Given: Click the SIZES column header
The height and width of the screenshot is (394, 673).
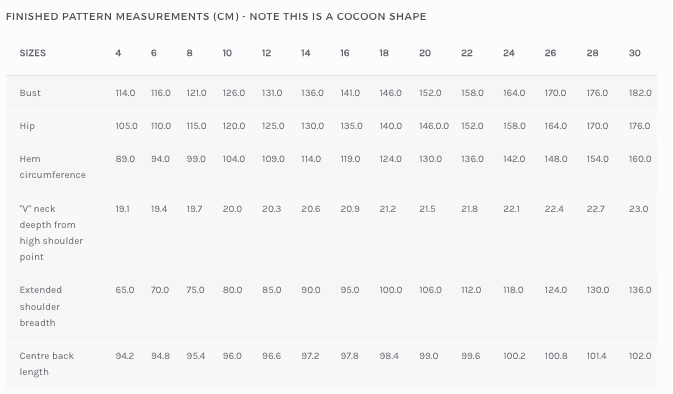Looking at the screenshot, I should pyautogui.click(x=33, y=53).
